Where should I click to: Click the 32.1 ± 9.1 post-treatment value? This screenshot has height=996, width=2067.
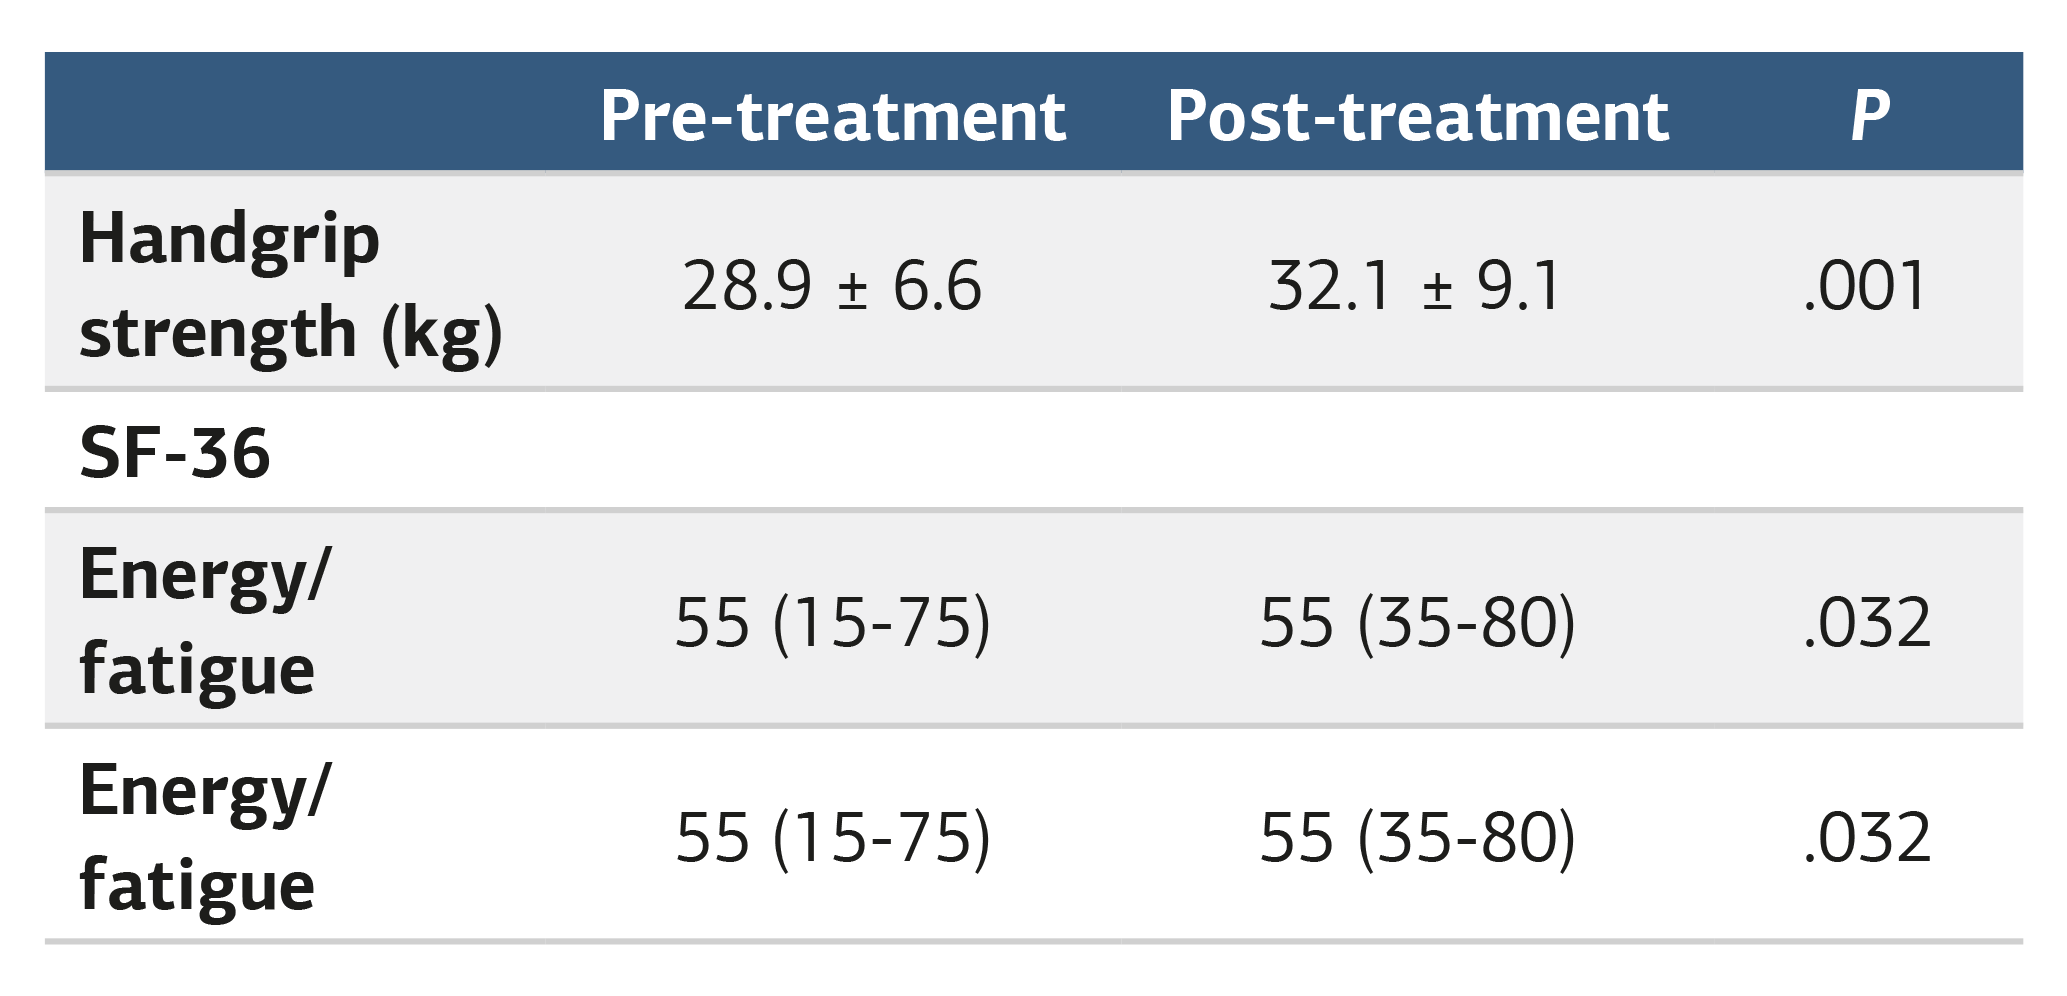point(1415,286)
